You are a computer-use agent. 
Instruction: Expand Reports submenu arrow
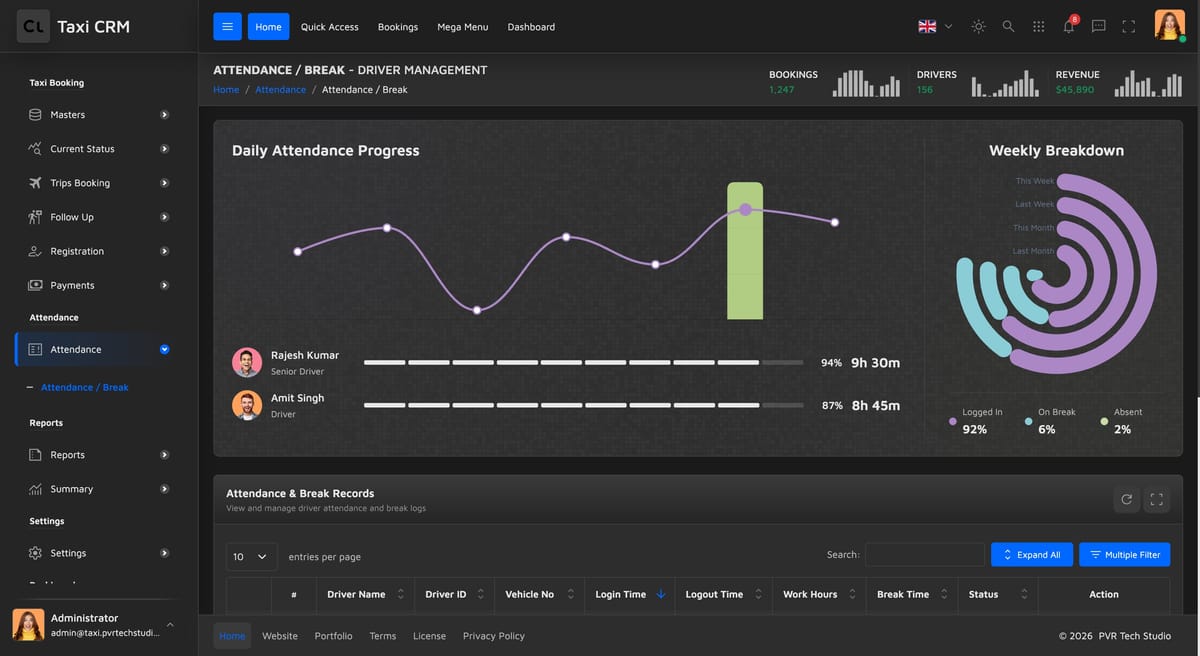click(165, 455)
